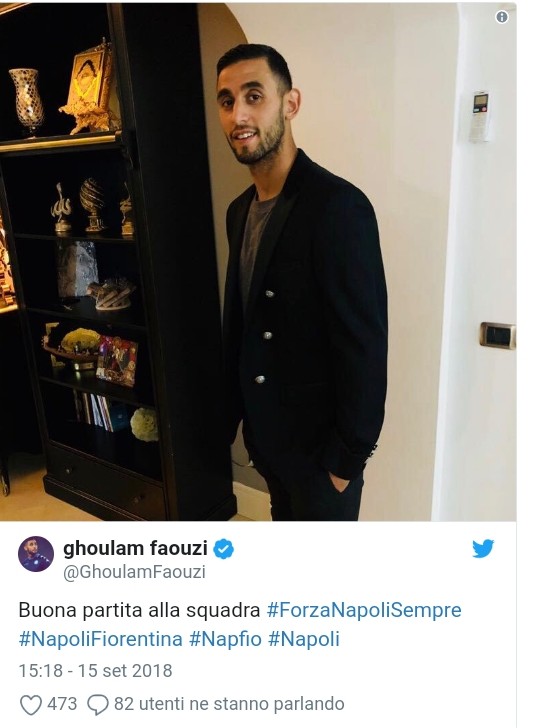Image resolution: width=535 pixels, height=728 pixels.
Task: Click the speech bubble reply icon
Action: pos(98,705)
